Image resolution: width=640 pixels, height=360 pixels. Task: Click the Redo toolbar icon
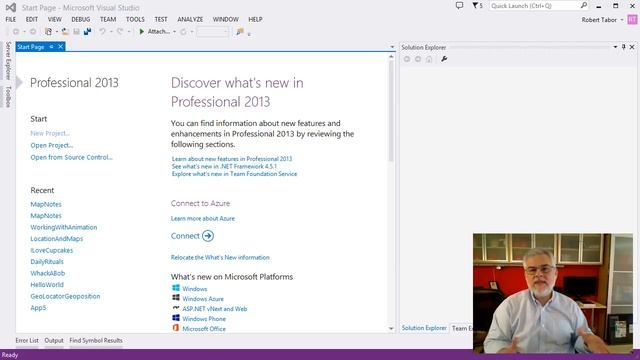pos(120,31)
